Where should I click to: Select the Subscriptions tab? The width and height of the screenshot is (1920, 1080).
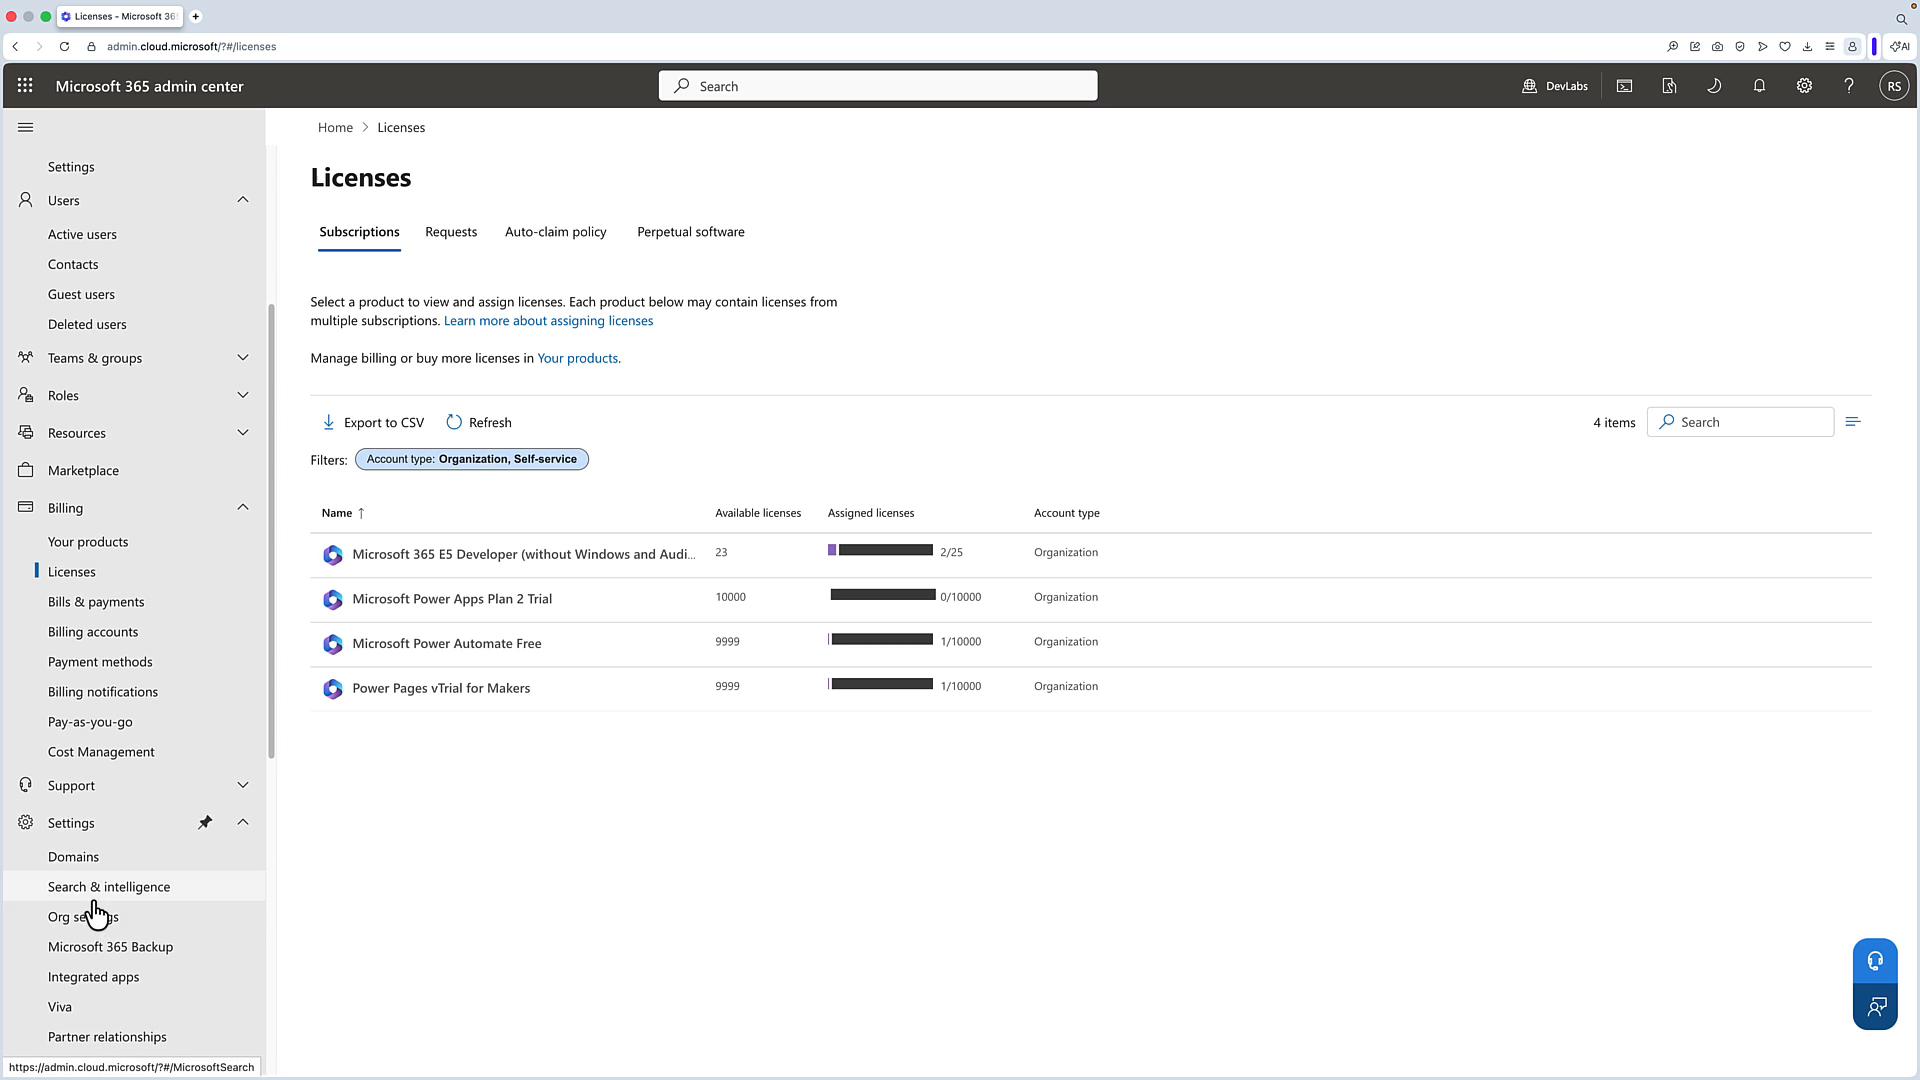[359, 232]
